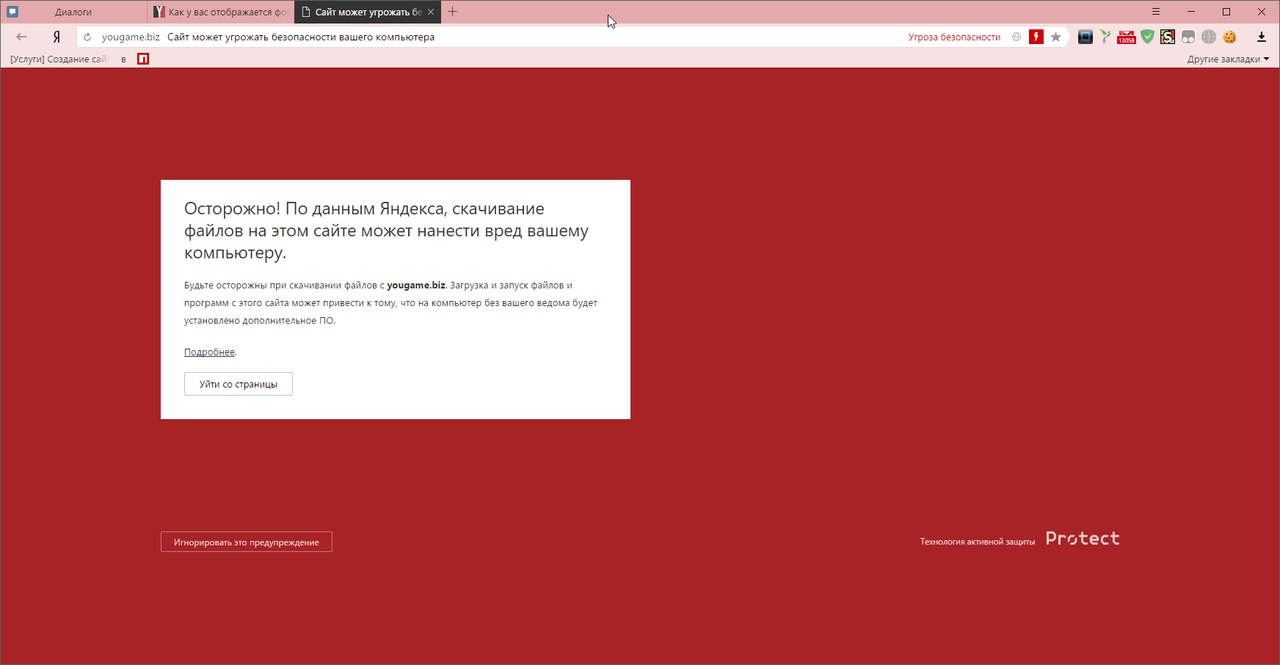
Task: Click the 'Осторожно! По данным Яндекса' heading
Action: (386, 230)
